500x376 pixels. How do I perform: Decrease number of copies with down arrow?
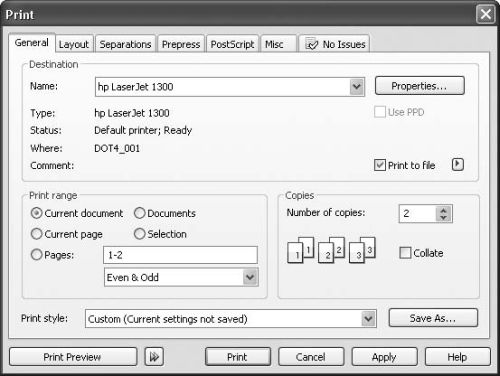(443, 218)
